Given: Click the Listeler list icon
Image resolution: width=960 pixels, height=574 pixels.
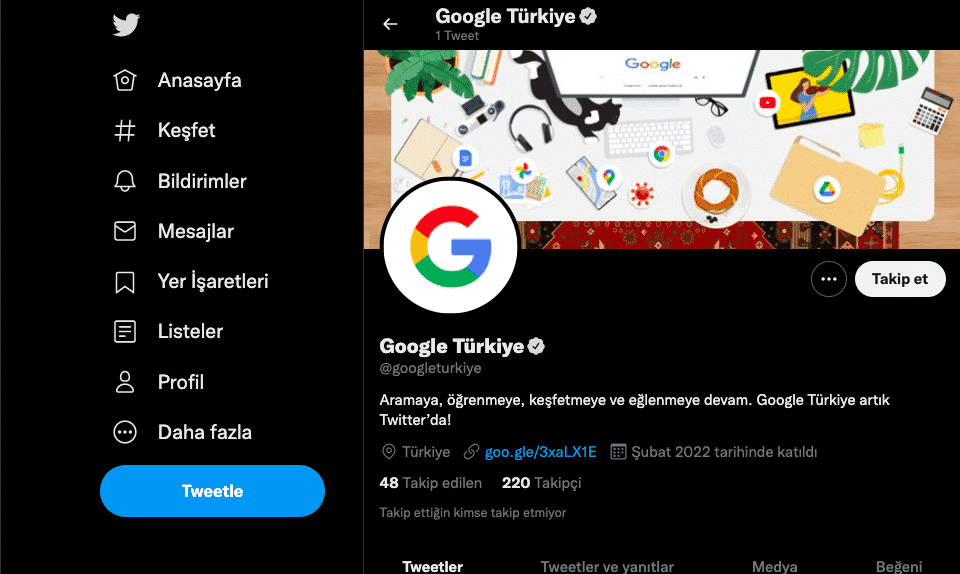Looking at the screenshot, I should 125,331.
